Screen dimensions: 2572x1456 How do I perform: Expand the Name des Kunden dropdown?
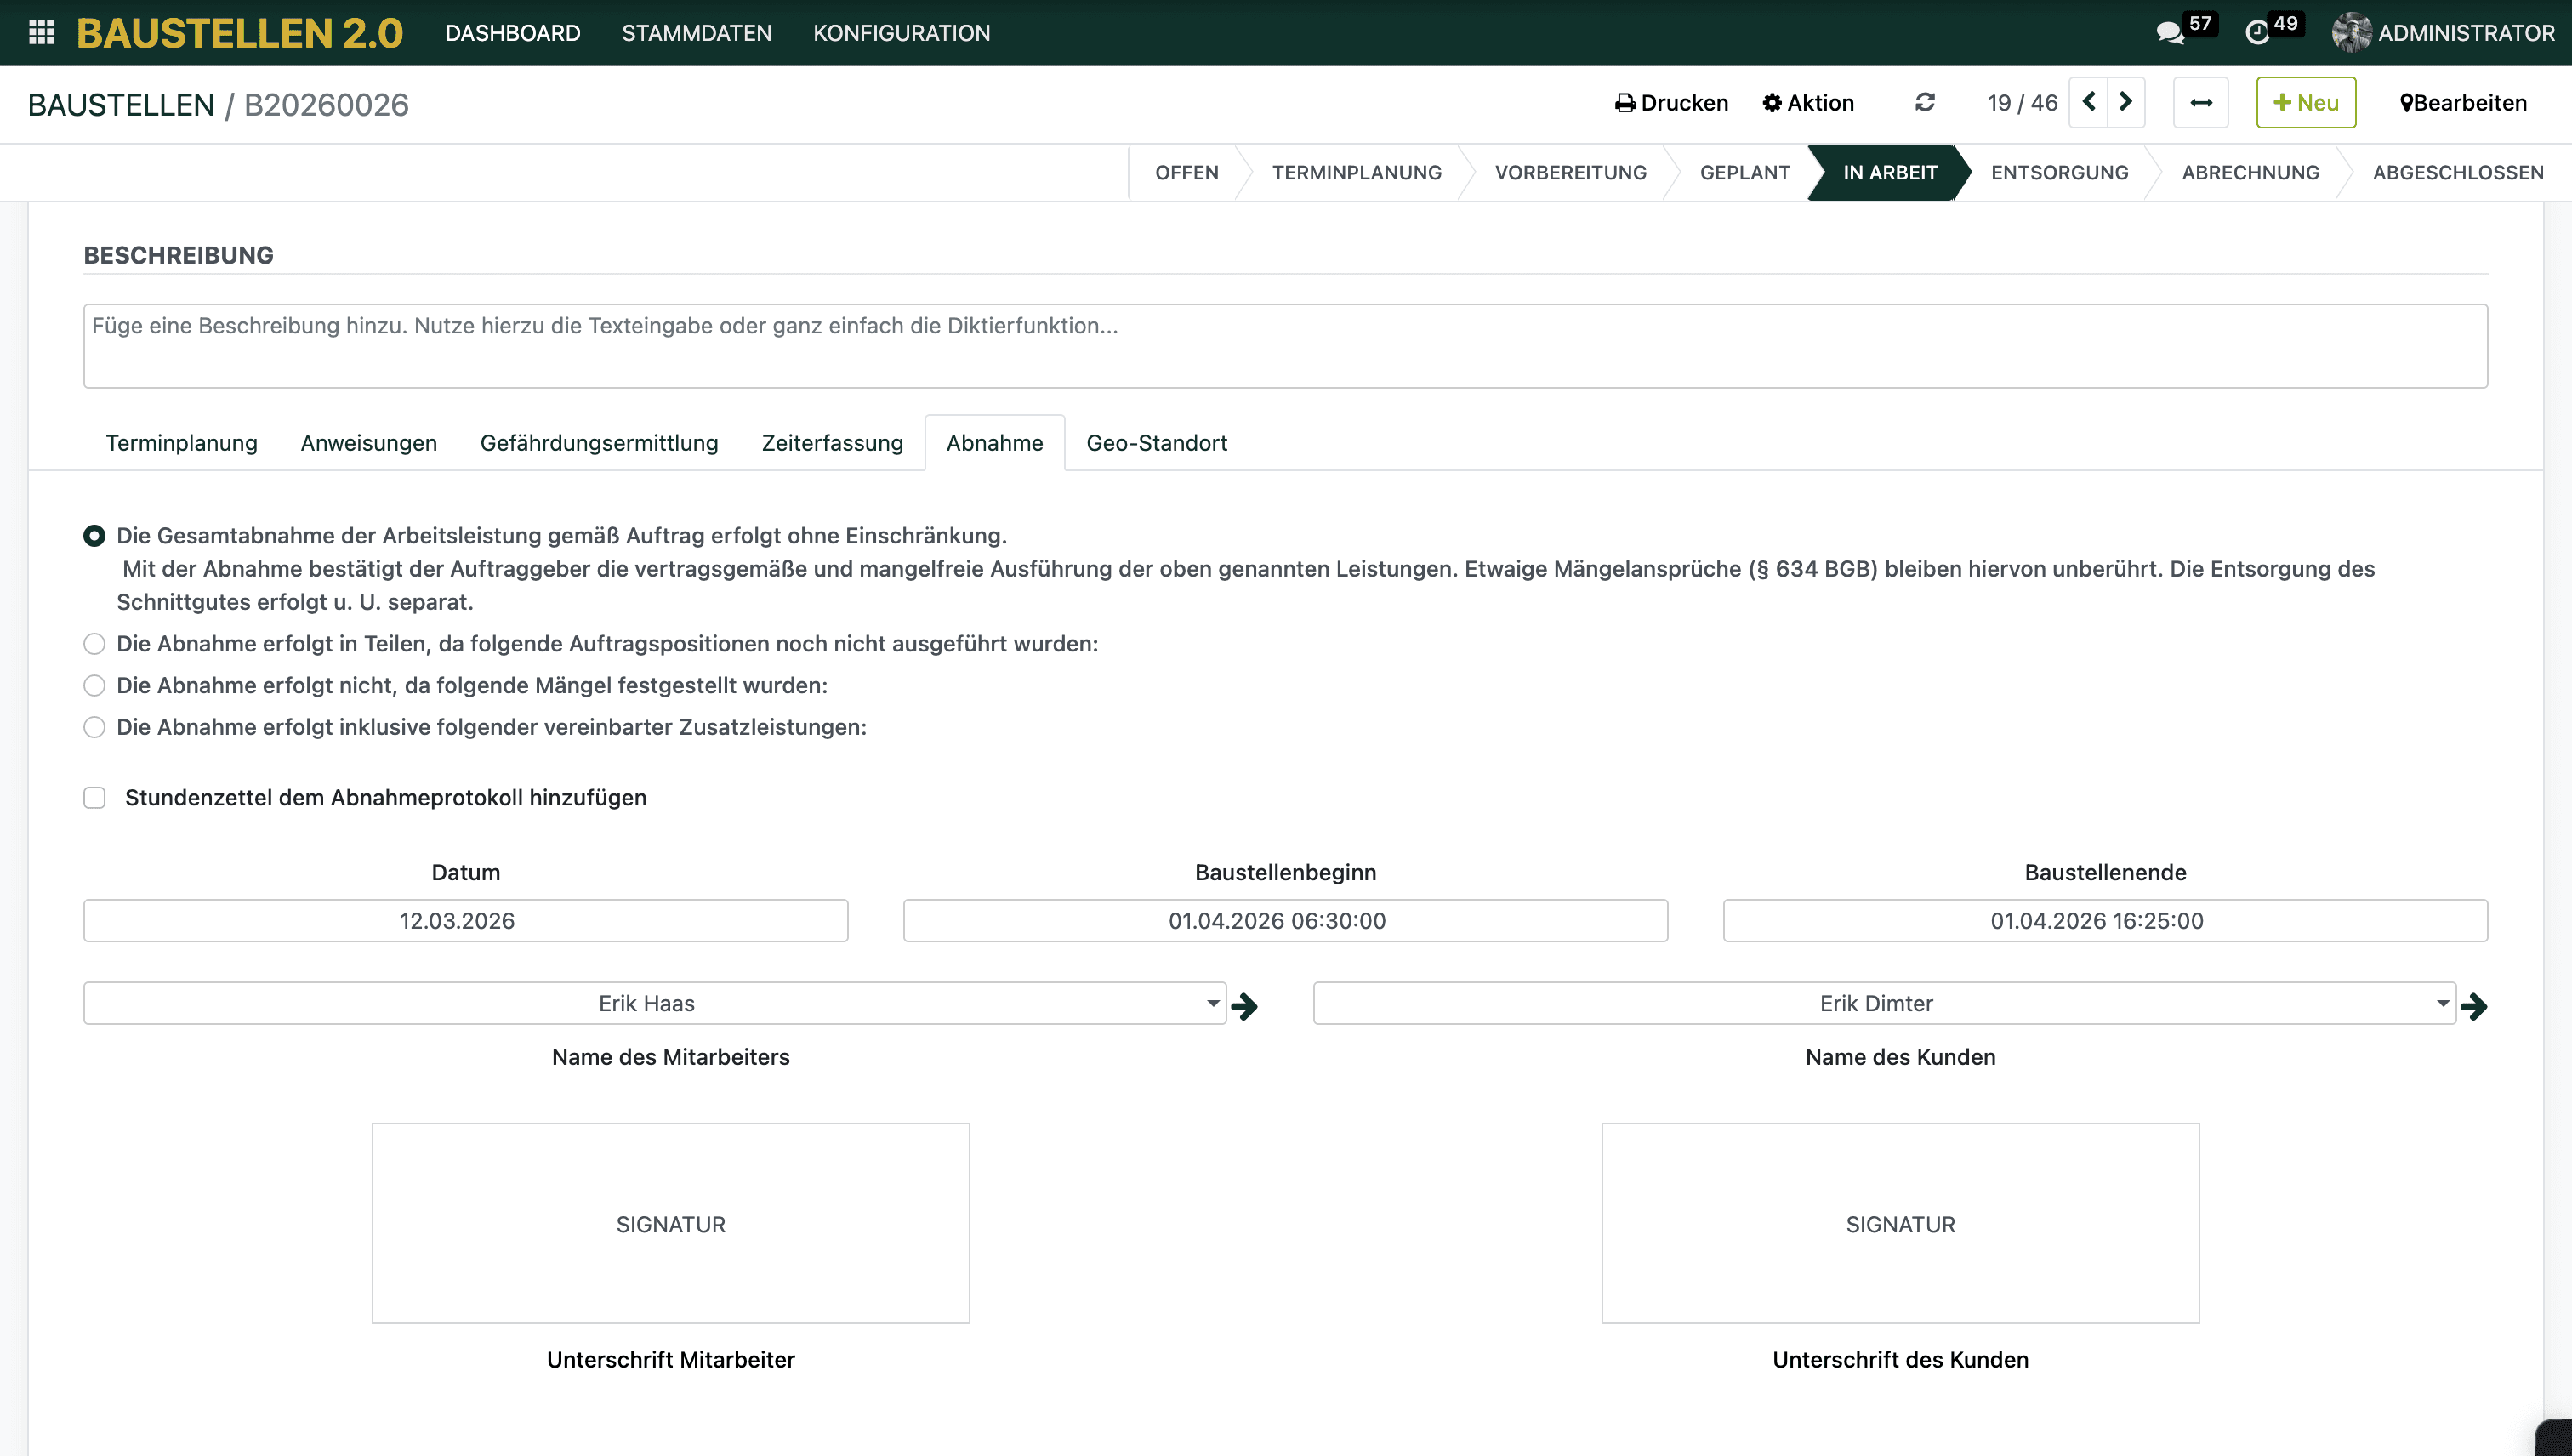(2441, 1003)
